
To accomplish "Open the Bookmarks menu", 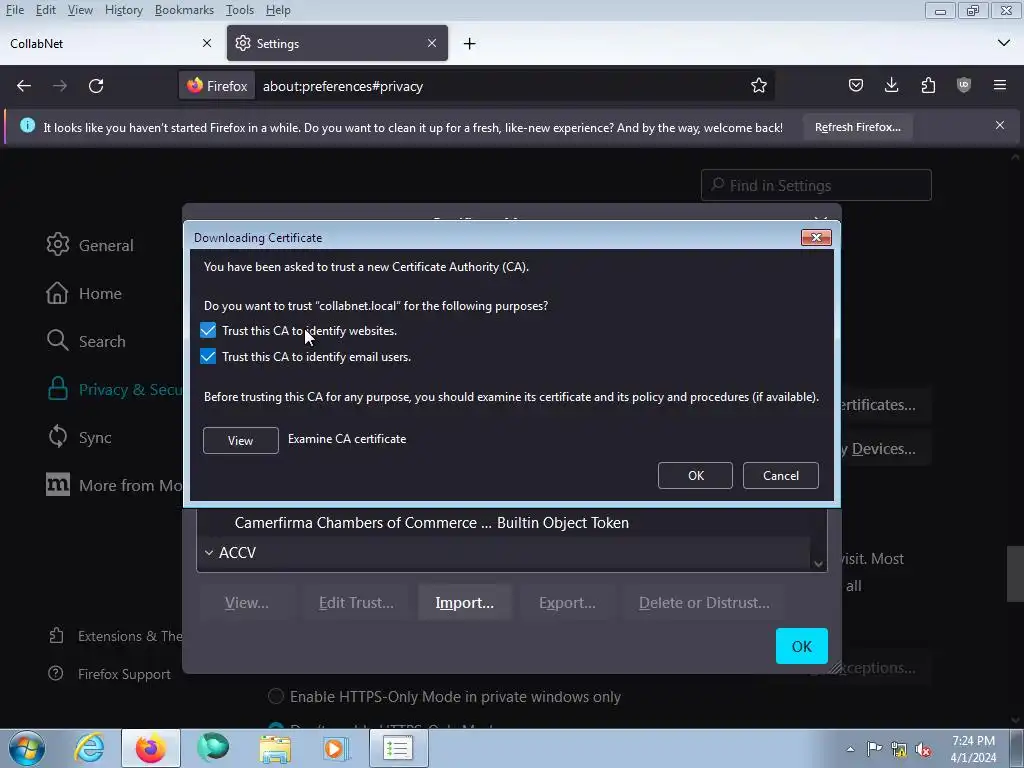I will 184,10.
